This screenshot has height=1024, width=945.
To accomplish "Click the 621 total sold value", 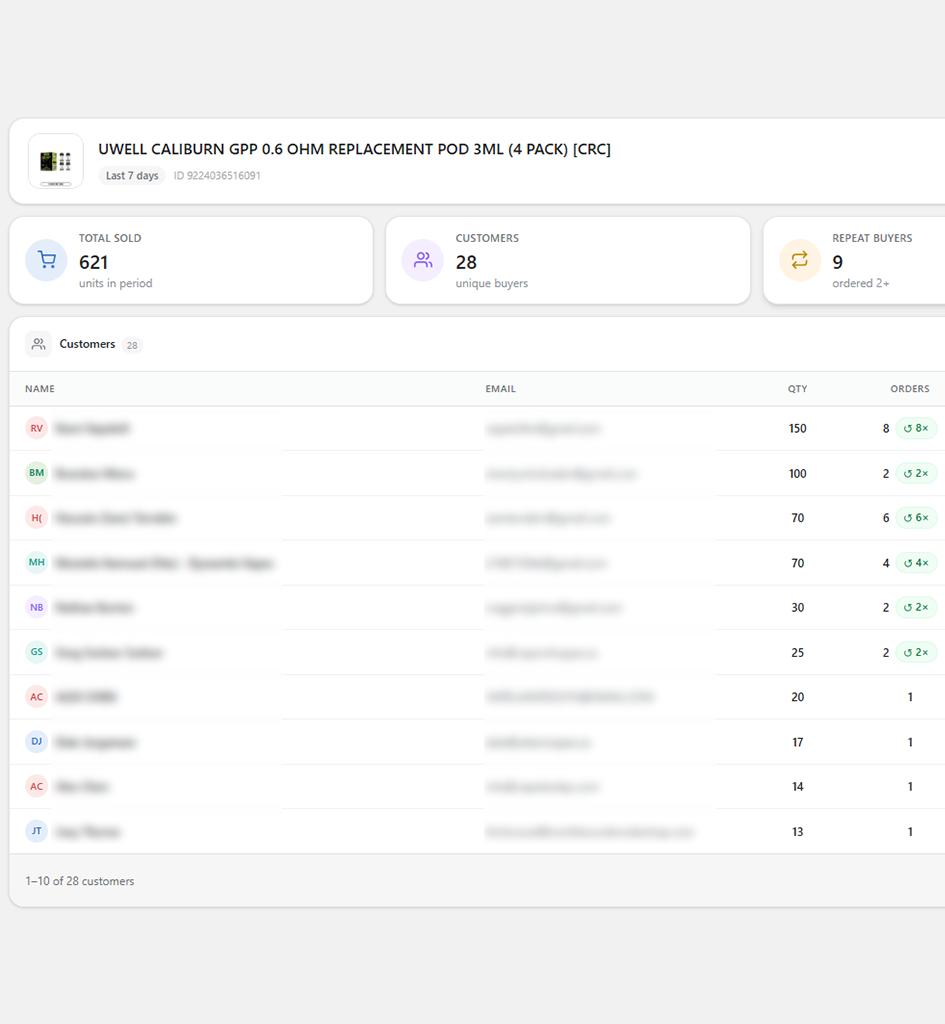I will coord(93,262).
